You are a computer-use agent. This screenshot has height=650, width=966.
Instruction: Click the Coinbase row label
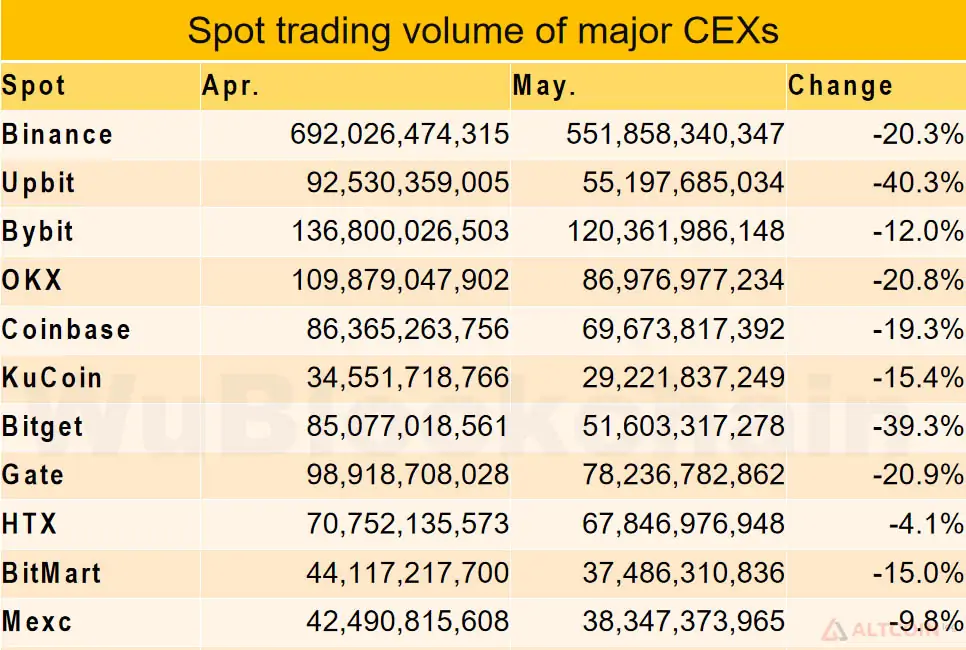pos(66,329)
